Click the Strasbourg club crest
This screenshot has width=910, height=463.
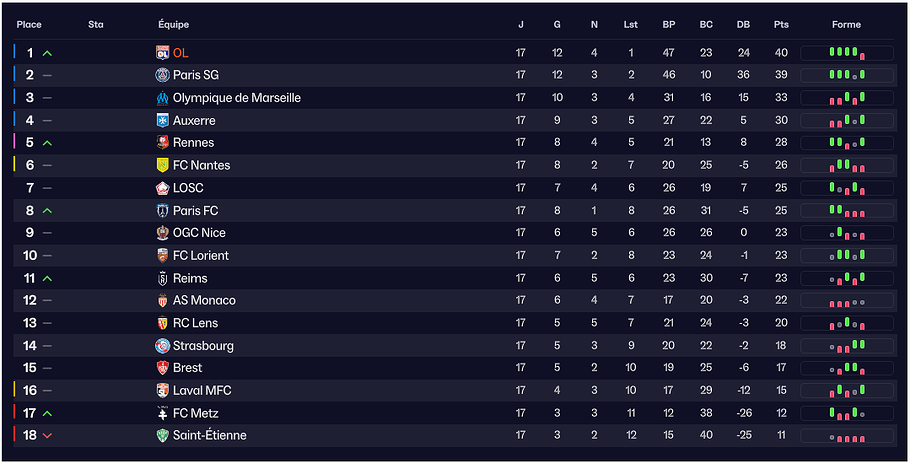(x=162, y=345)
